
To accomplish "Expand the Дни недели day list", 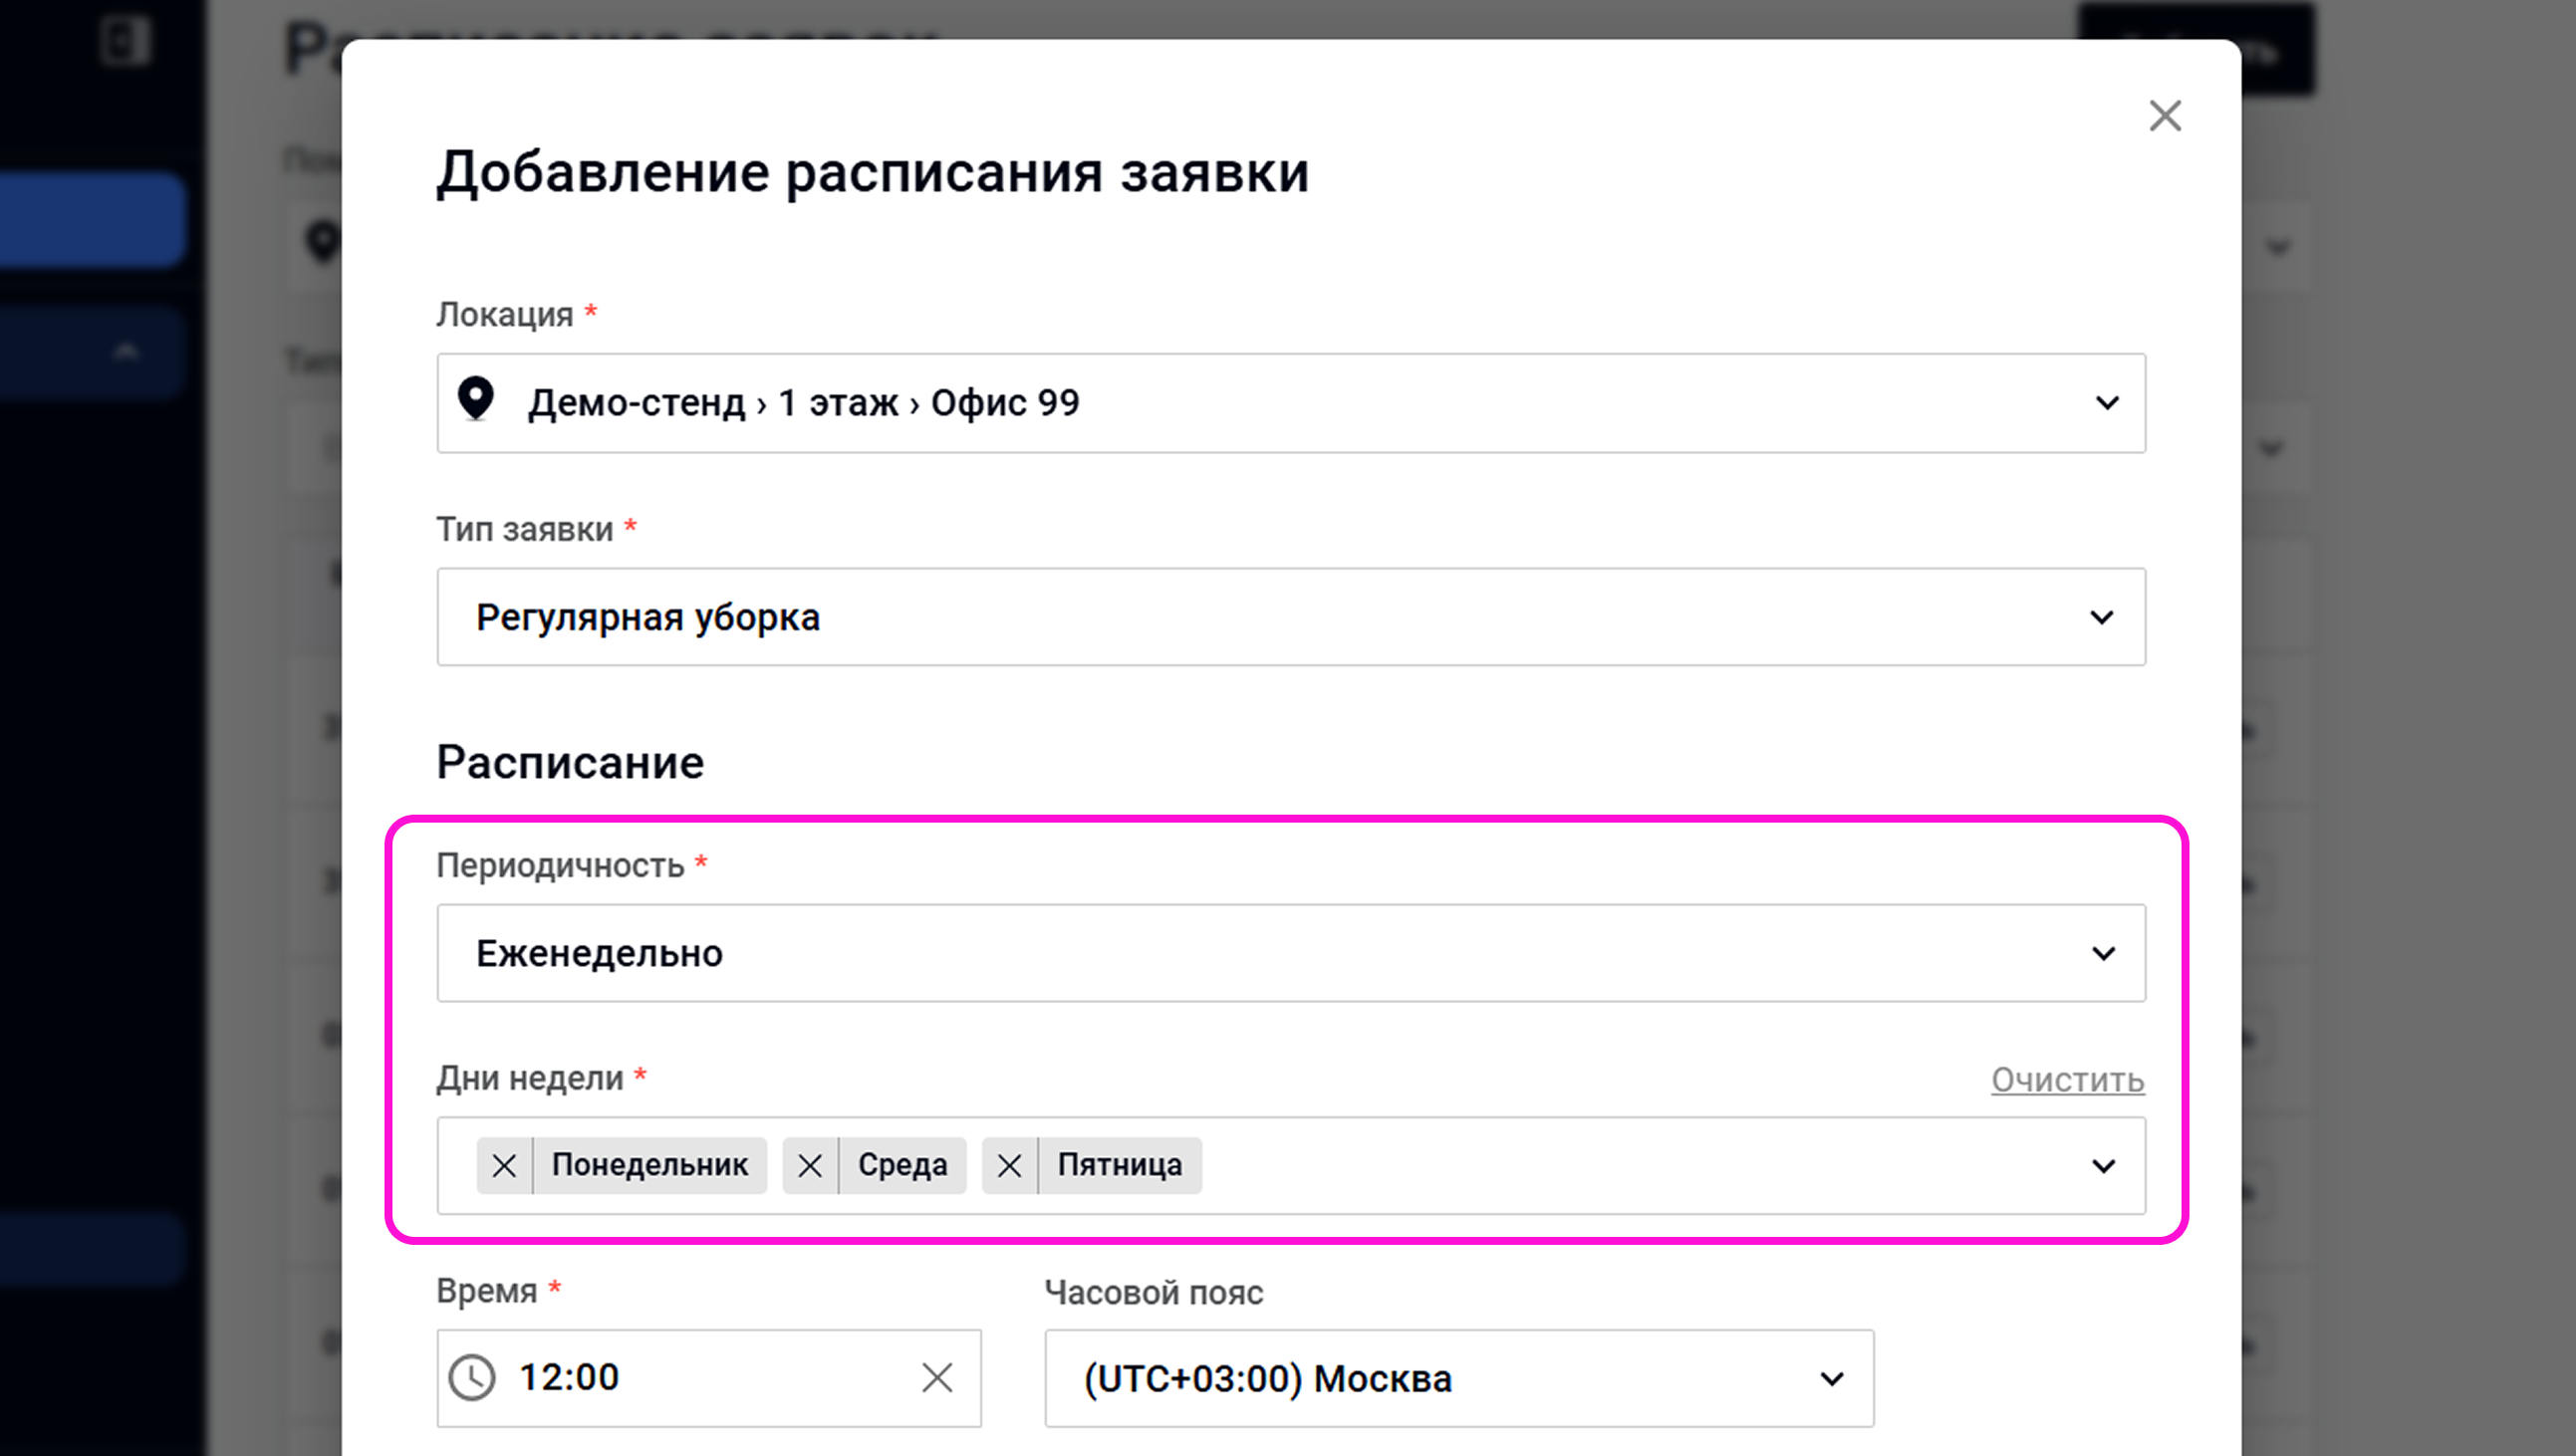I will [x=2103, y=1166].
